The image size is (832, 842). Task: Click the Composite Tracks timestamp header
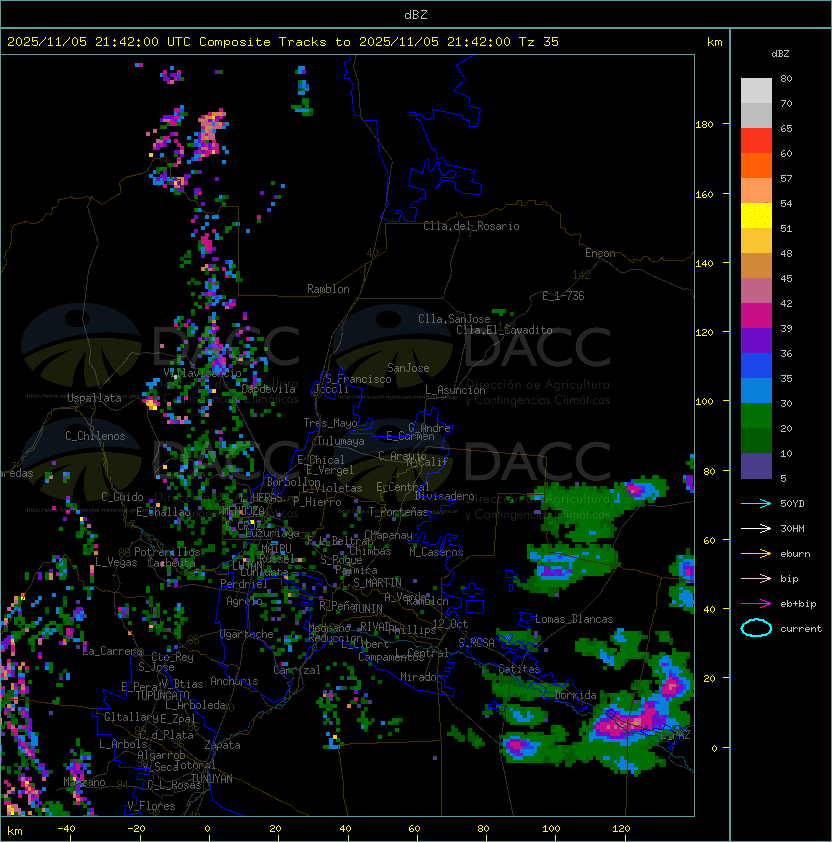pyautogui.click(x=283, y=42)
